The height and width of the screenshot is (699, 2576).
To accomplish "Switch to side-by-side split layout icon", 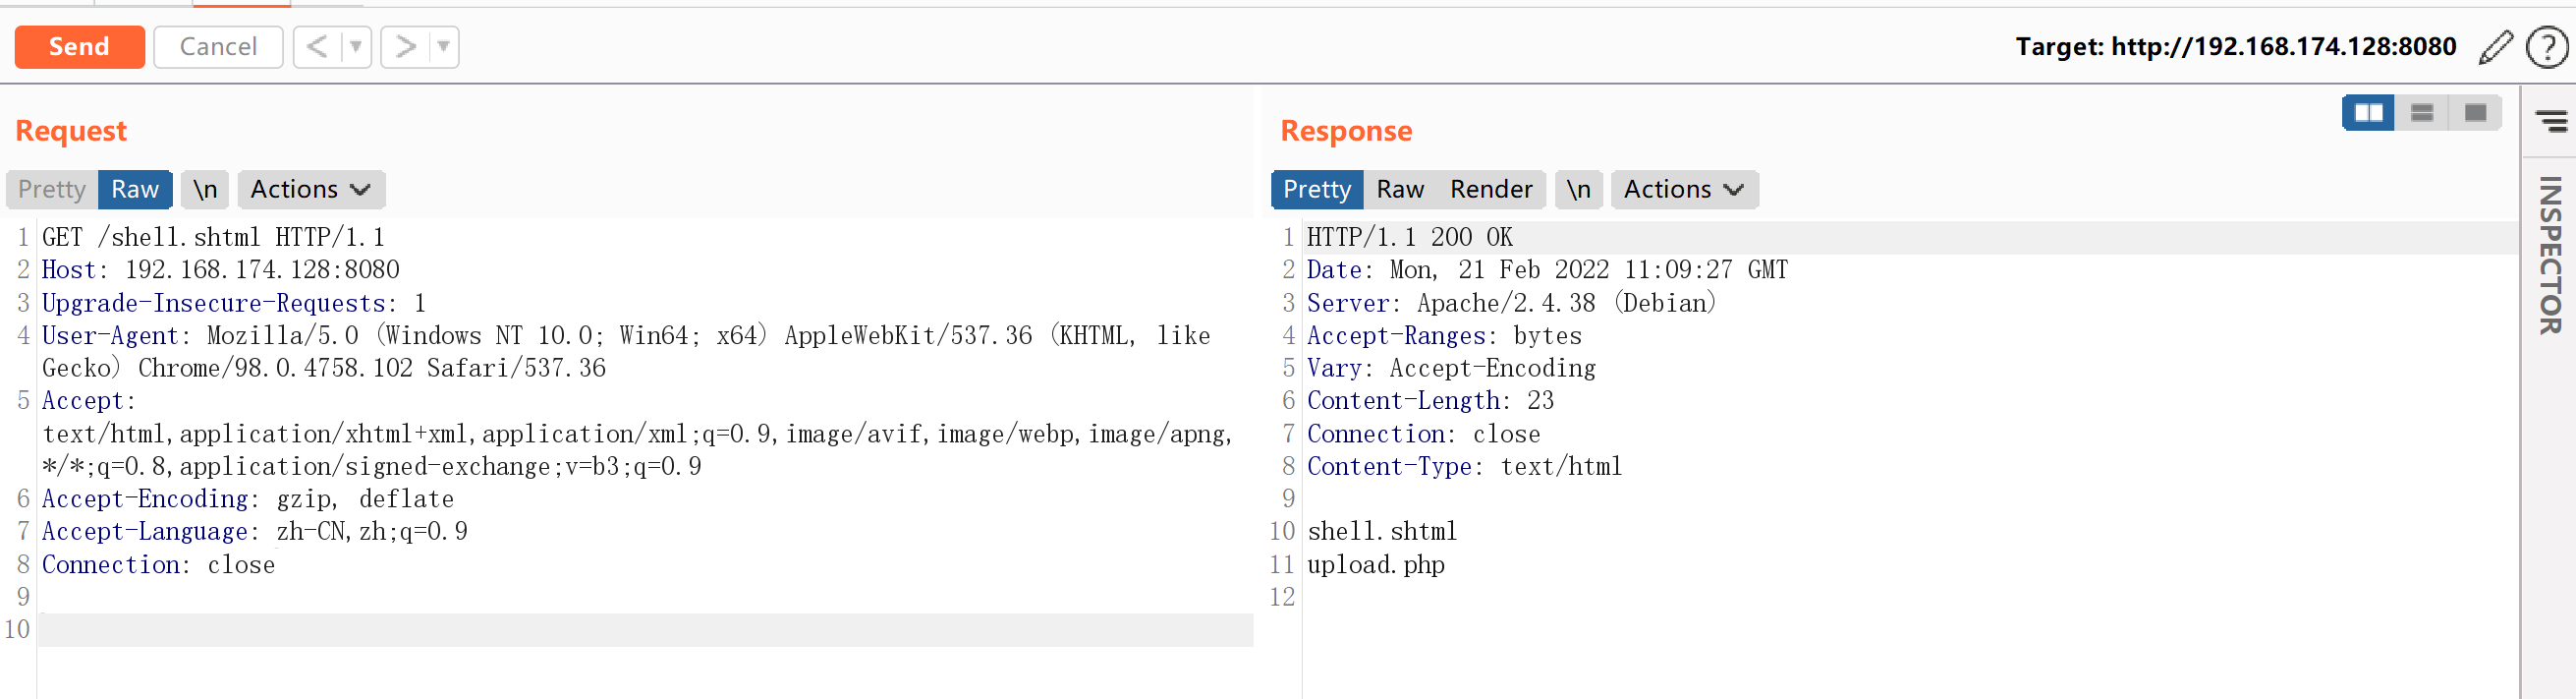I will click(2367, 112).
